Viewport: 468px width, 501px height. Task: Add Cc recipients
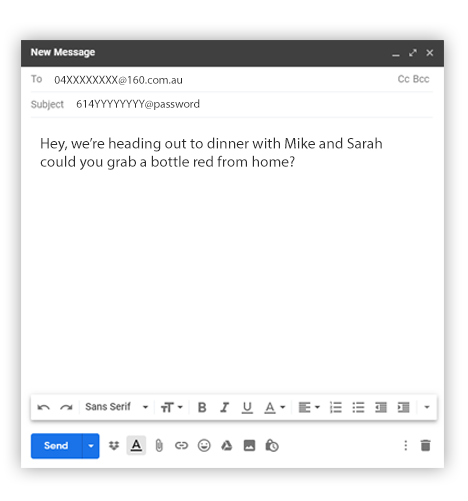click(403, 79)
